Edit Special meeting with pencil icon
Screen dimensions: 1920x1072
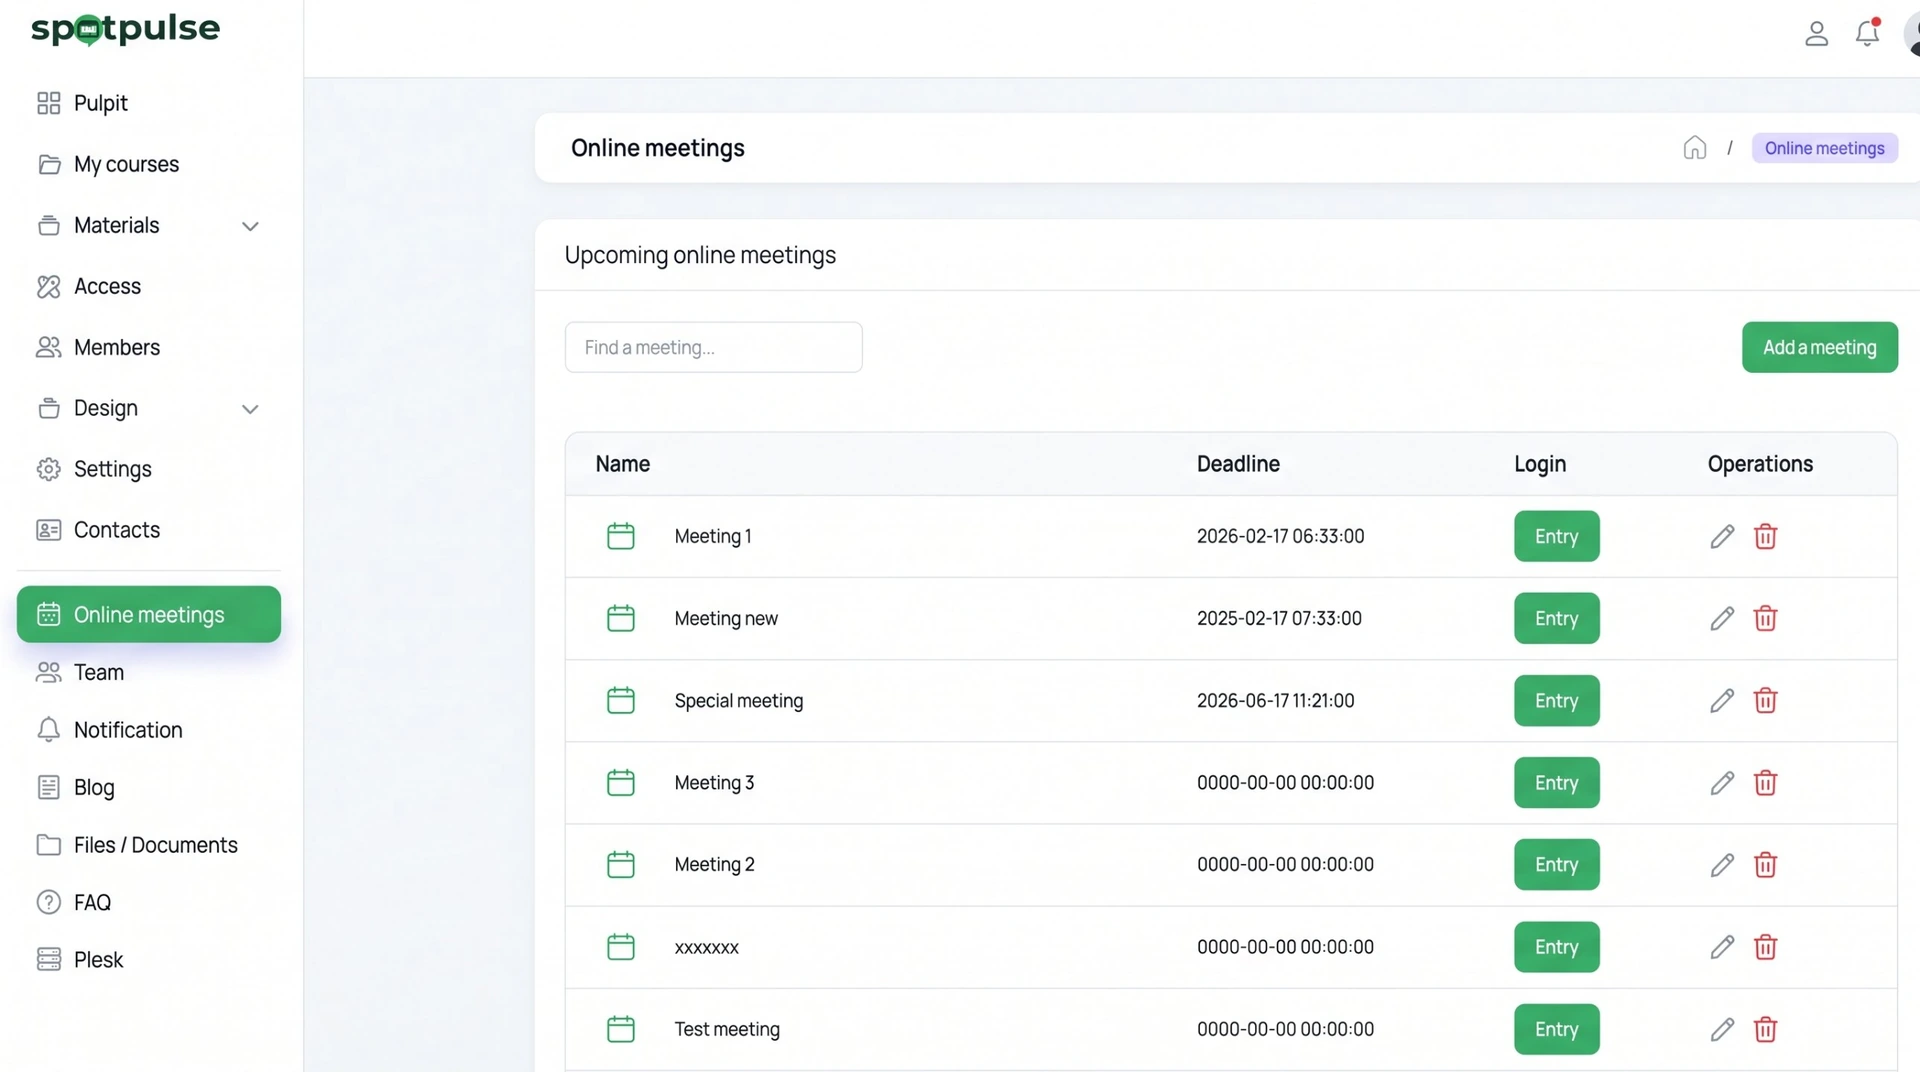1721,700
